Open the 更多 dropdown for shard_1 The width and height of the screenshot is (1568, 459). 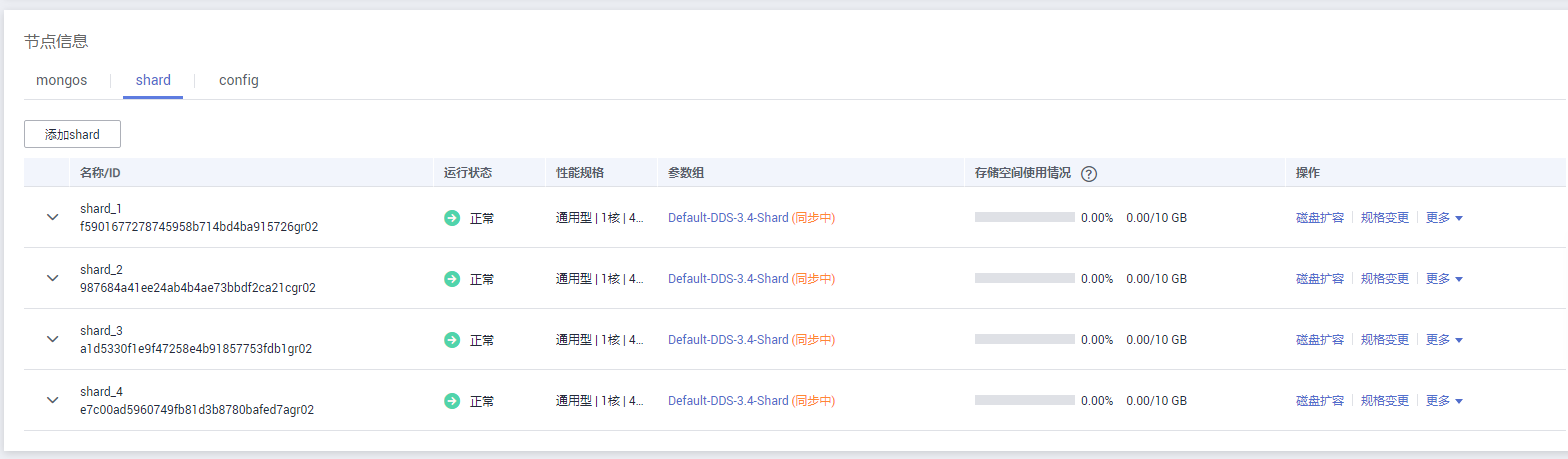click(1444, 218)
